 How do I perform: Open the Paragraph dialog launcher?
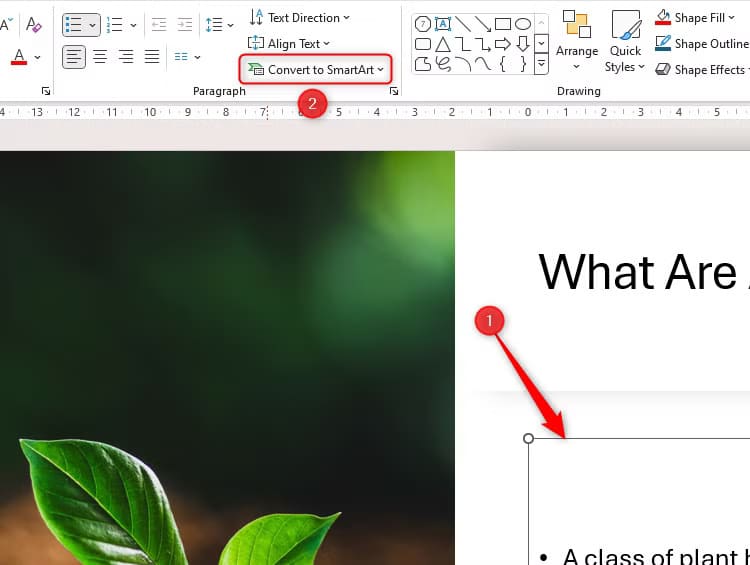(x=394, y=91)
